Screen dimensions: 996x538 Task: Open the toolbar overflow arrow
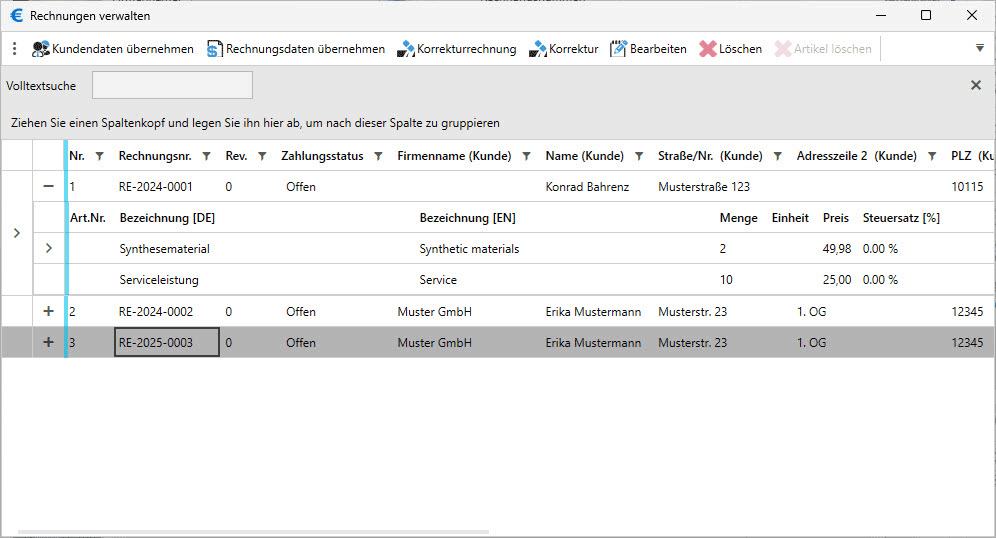tap(979, 48)
